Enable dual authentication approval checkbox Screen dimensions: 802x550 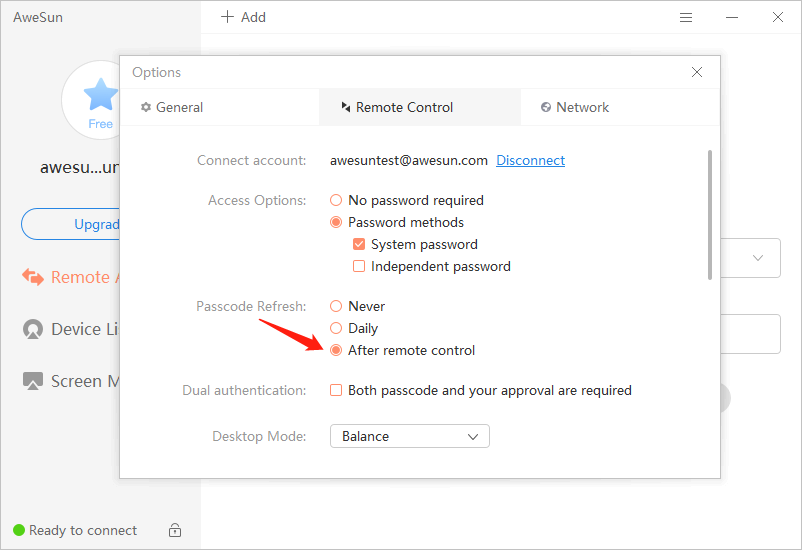click(x=336, y=390)
